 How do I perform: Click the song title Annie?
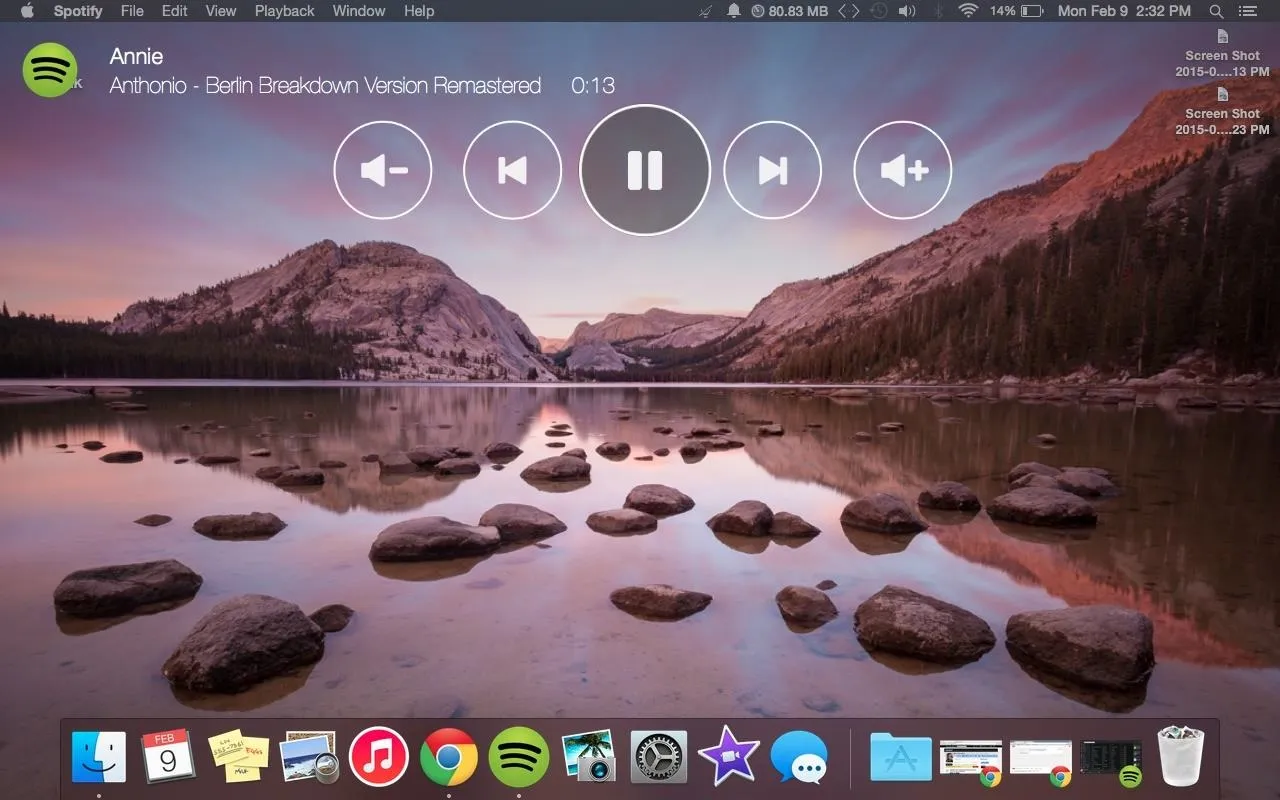tap(136, 56)
